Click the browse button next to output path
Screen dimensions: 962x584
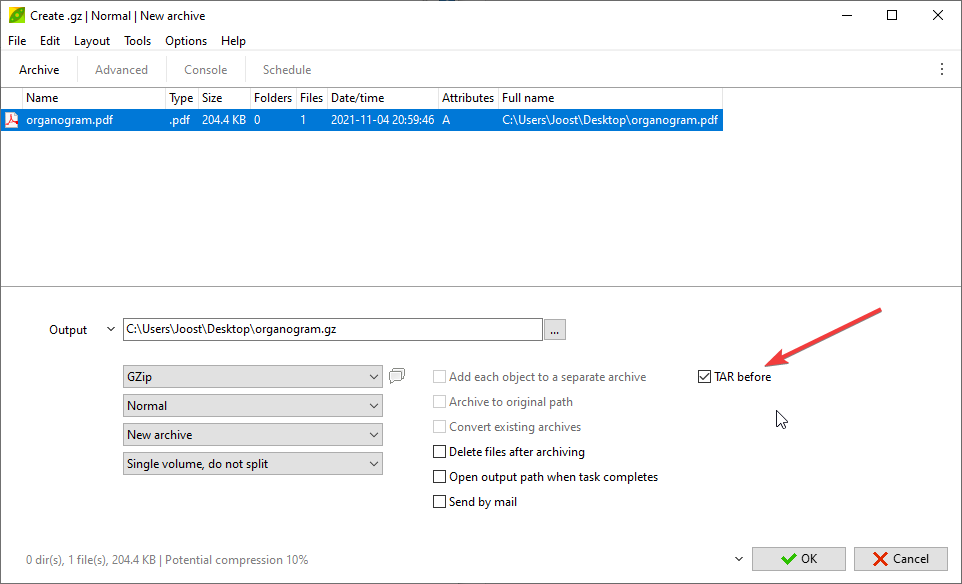[x=555, y=329]
